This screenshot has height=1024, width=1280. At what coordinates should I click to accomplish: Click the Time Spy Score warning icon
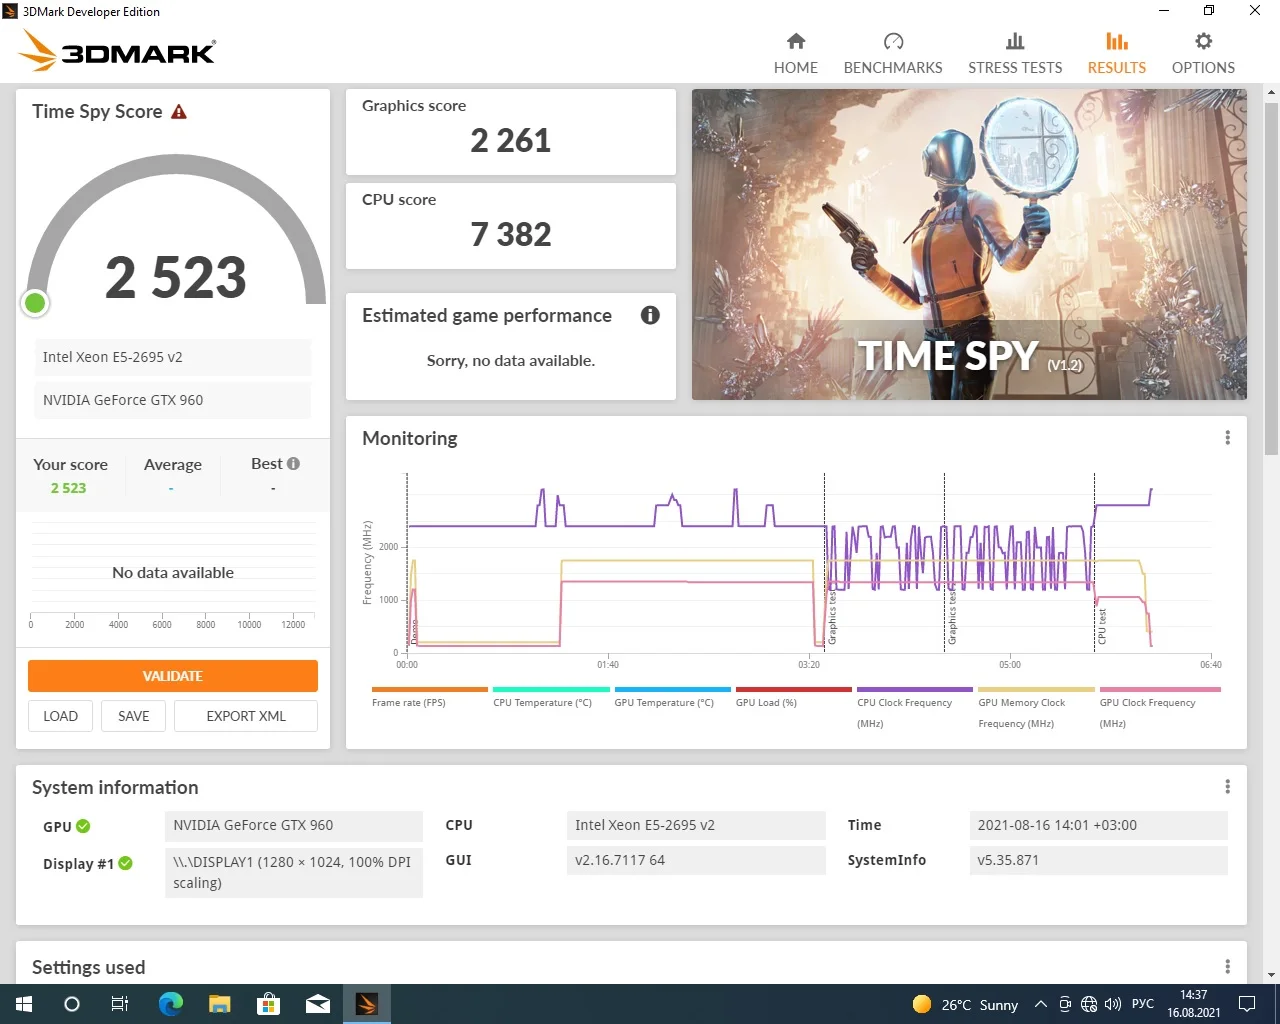[x=179, y=112]
